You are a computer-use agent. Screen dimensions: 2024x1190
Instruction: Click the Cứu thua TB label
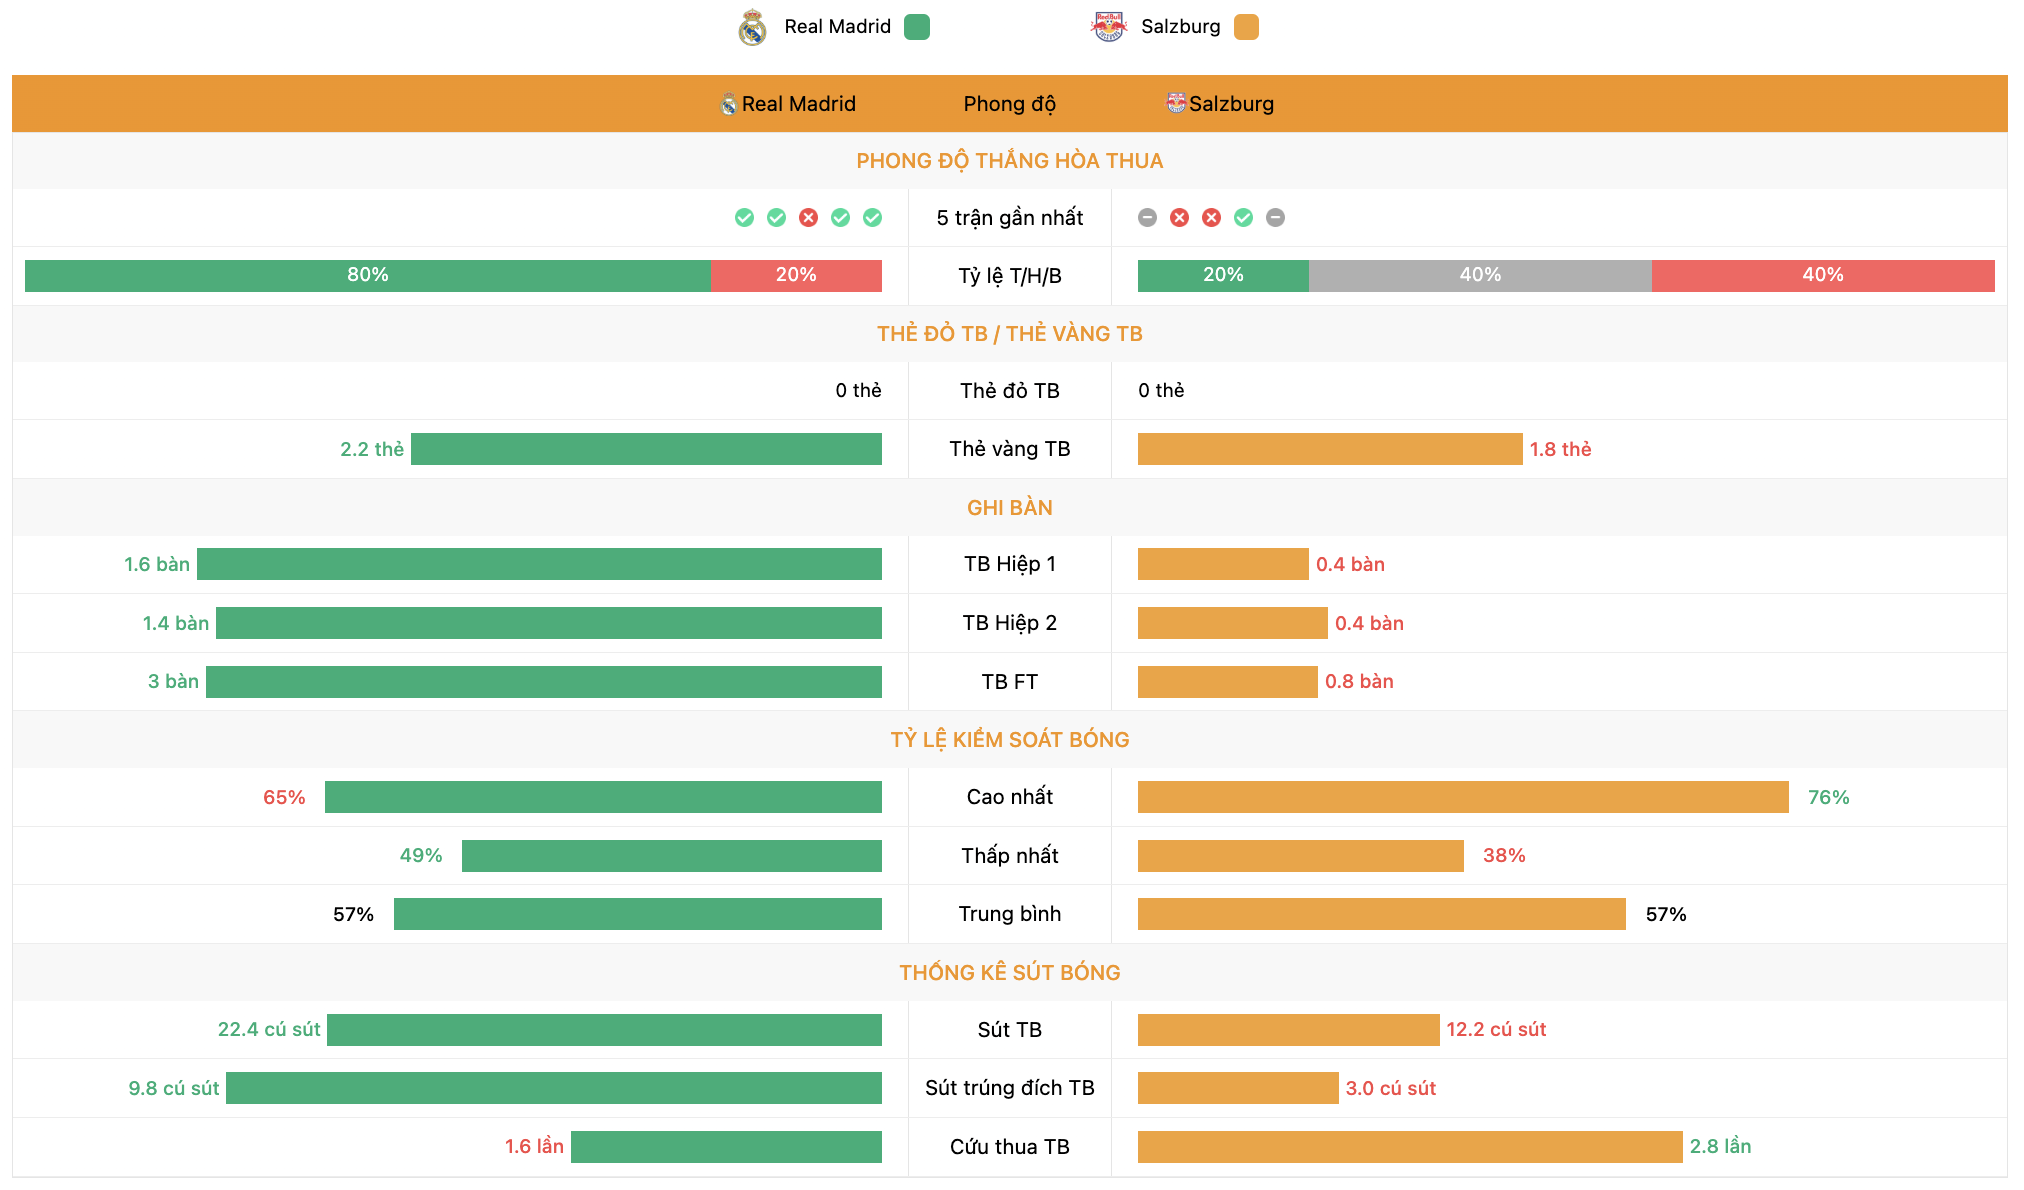1009,1147
